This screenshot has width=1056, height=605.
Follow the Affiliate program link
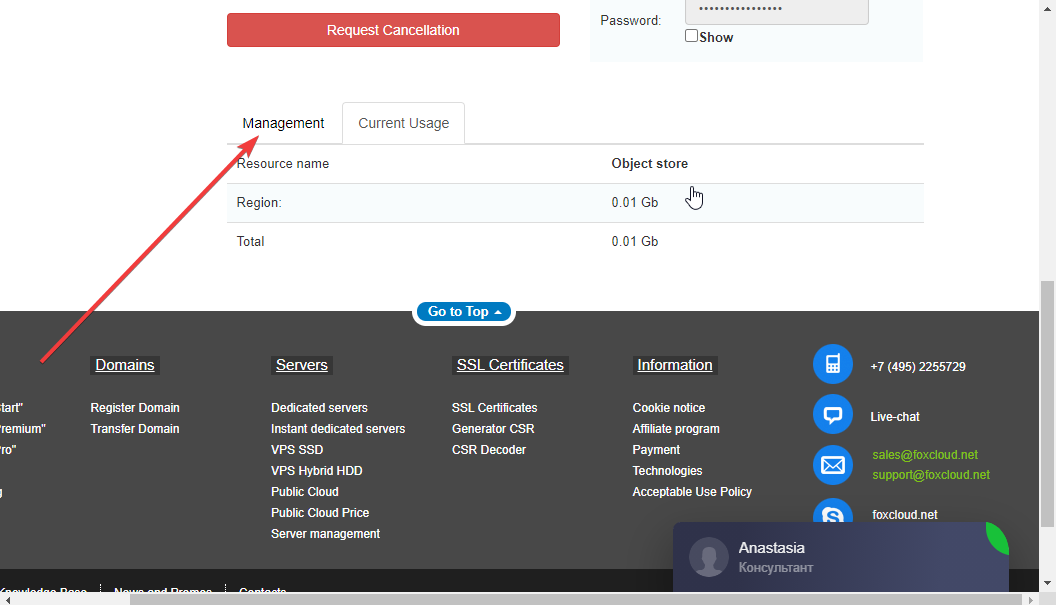click(x=676, y=429)
